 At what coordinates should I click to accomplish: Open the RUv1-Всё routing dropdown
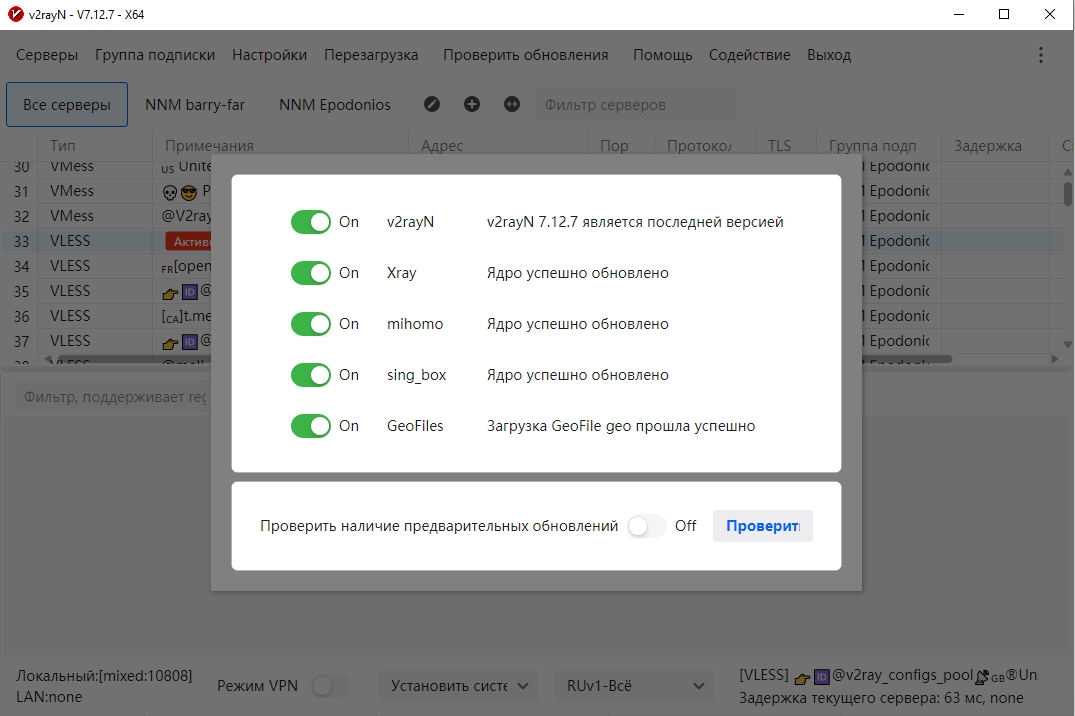coord(635,686)
